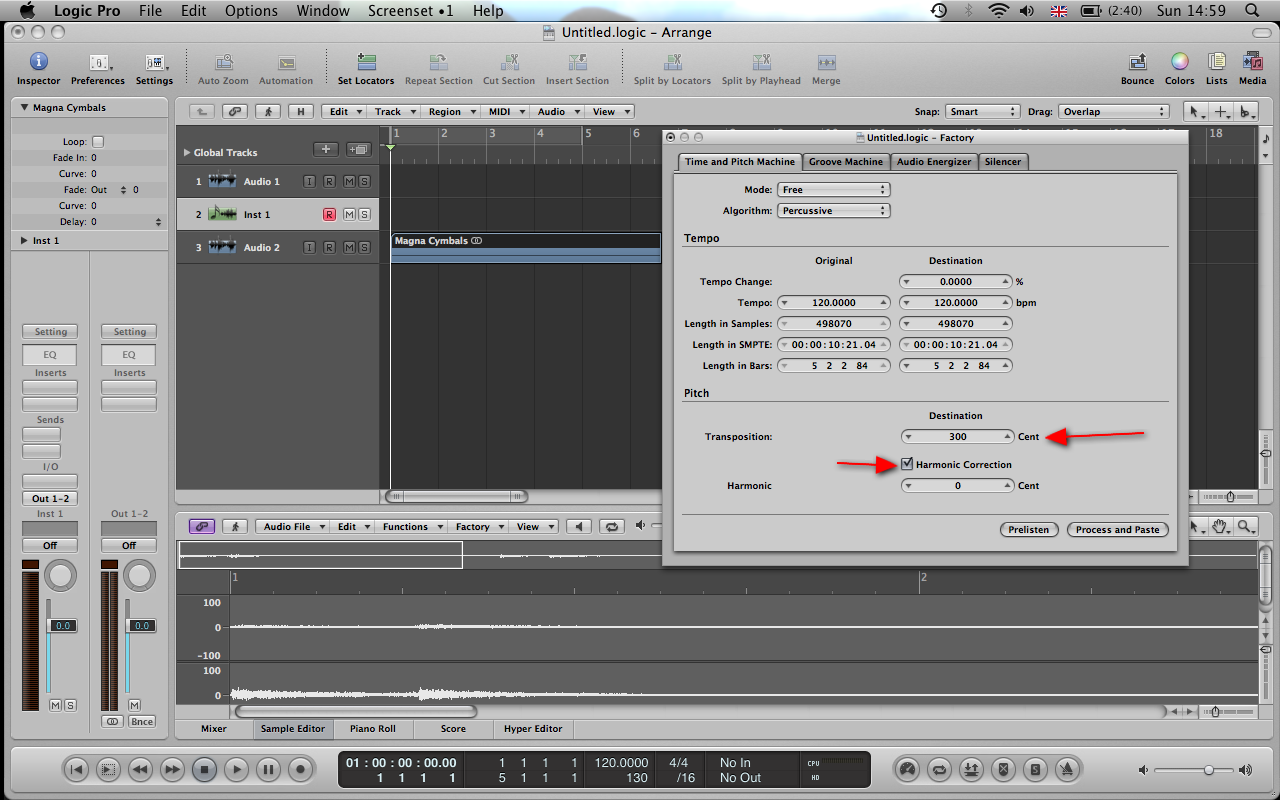Open the Algorithm dropdown set to Percussive
Image resolution: width=1280 pixels, height=800 pixels.
pyautogui.click(x=833, y=210)
